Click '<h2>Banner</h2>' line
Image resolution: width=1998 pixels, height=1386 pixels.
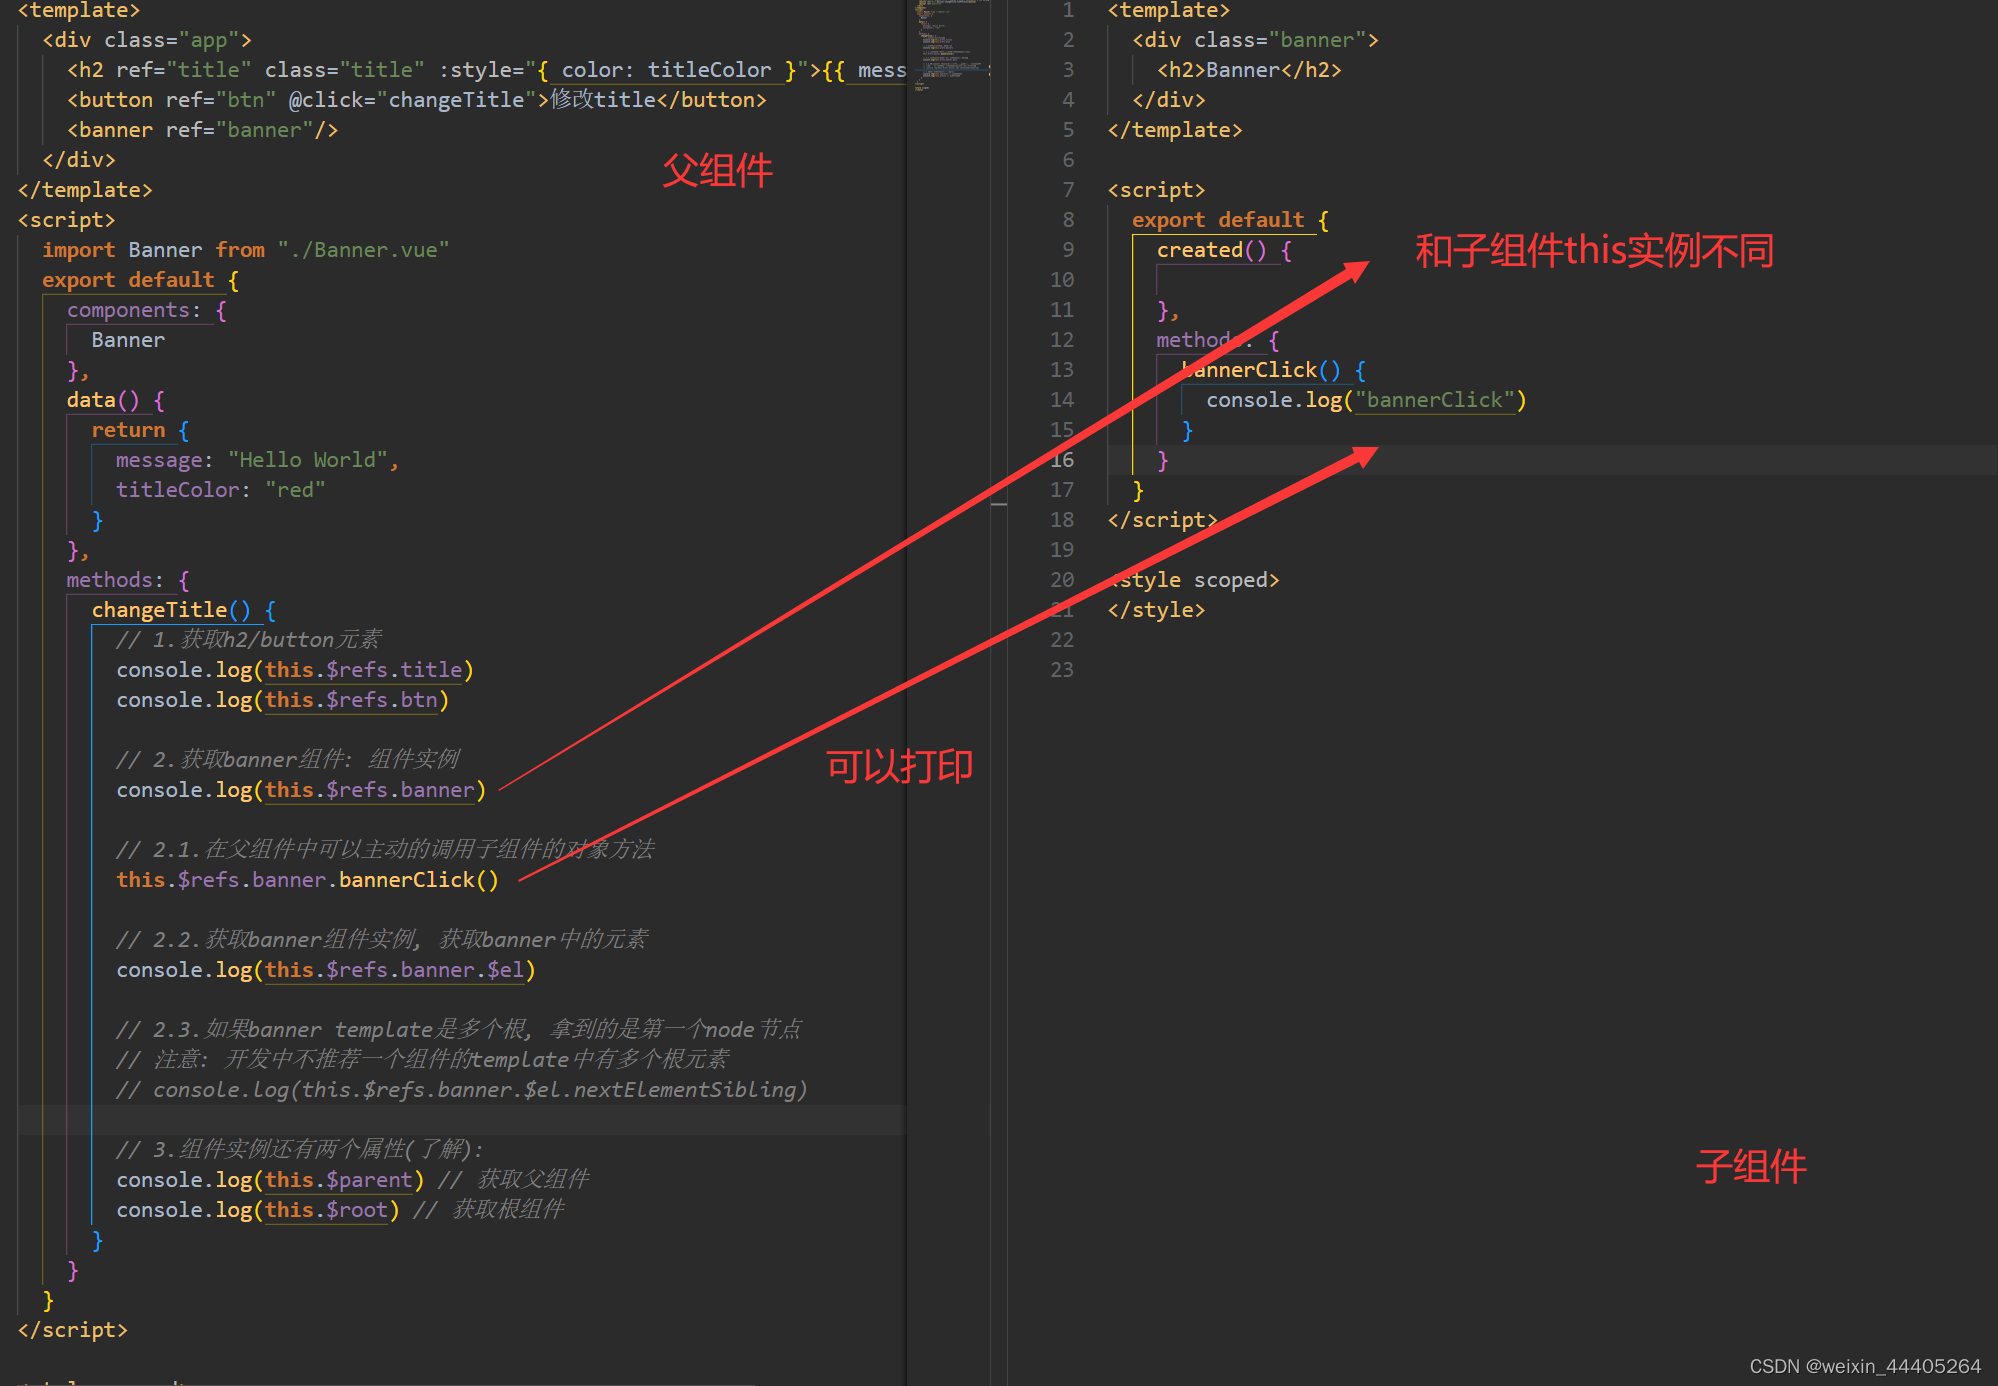pyautogui.click(x=1249, y=70)
